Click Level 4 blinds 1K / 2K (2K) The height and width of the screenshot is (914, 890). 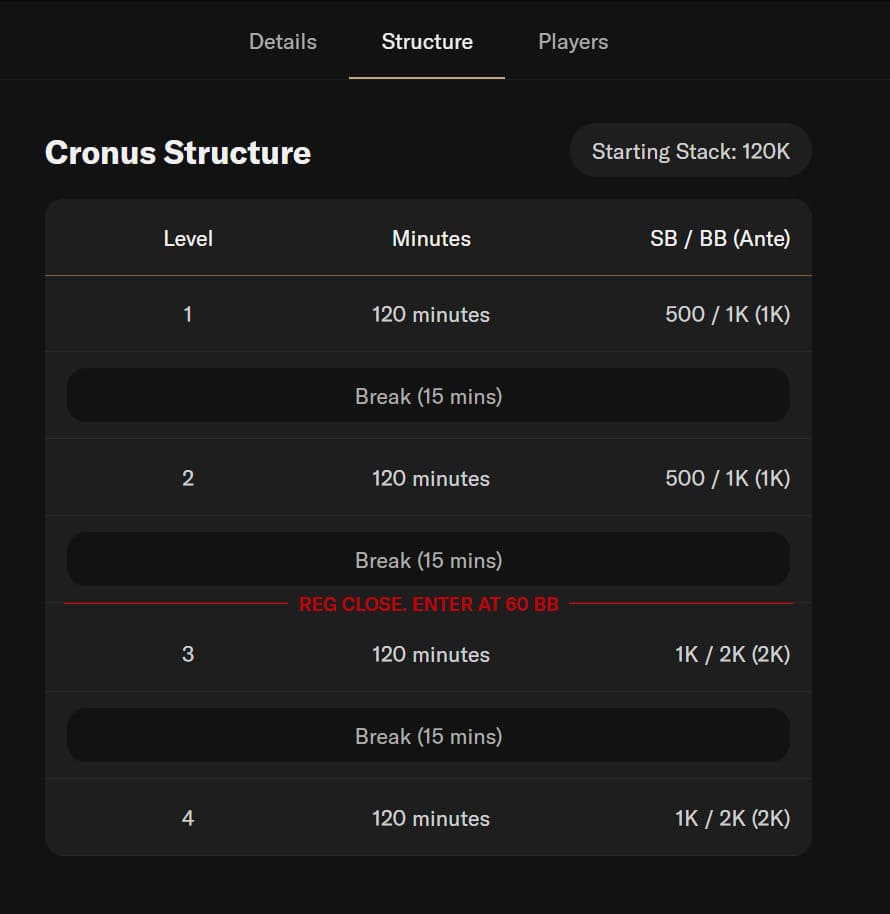tap(732, 818)
